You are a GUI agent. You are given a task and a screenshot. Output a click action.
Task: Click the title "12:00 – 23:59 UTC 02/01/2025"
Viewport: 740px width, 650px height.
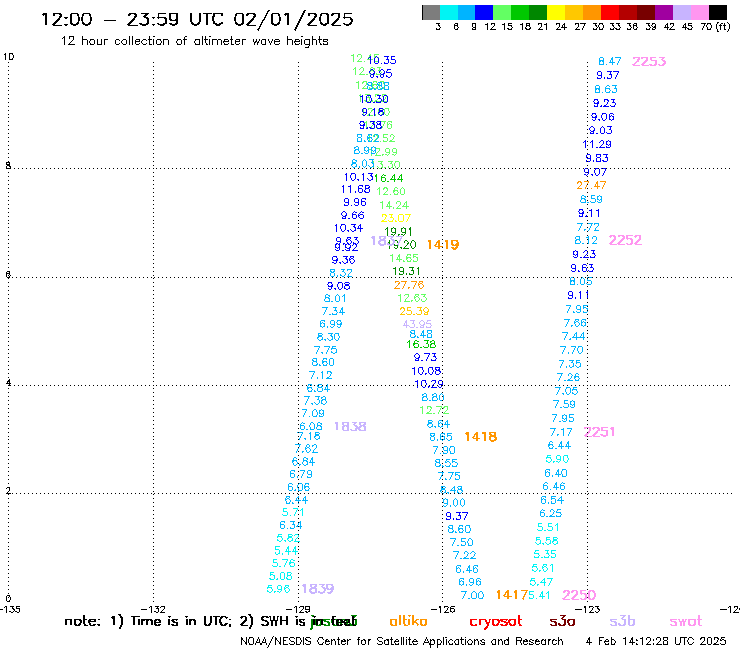[197, 19]
